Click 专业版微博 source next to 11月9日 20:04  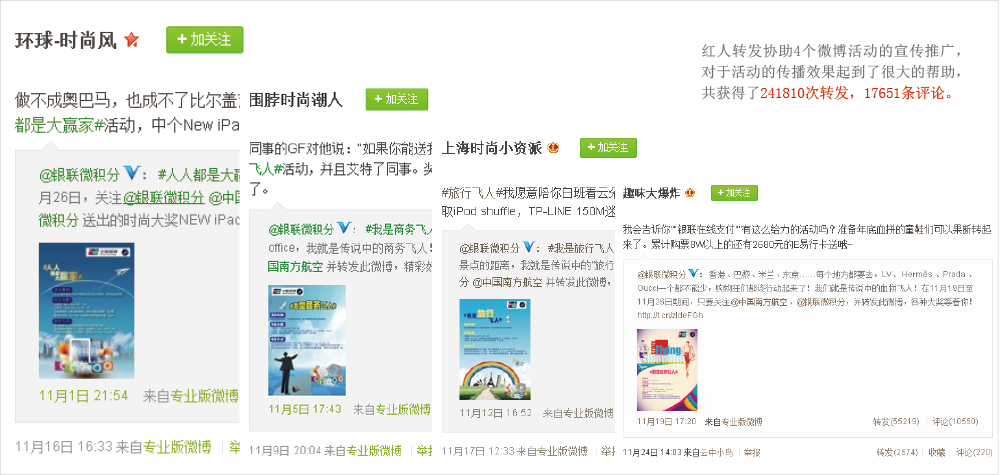[374, 451]
